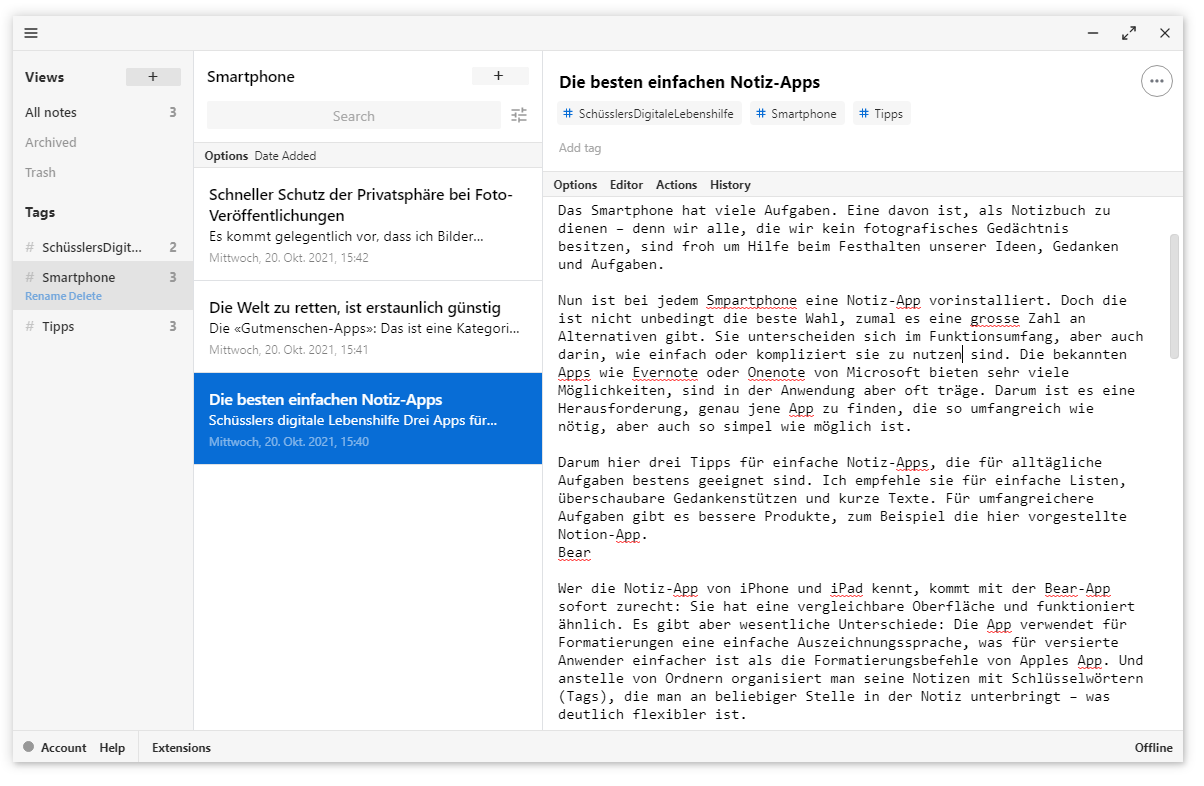Open note Die Welt zu retten

click(x=368, y=327)
